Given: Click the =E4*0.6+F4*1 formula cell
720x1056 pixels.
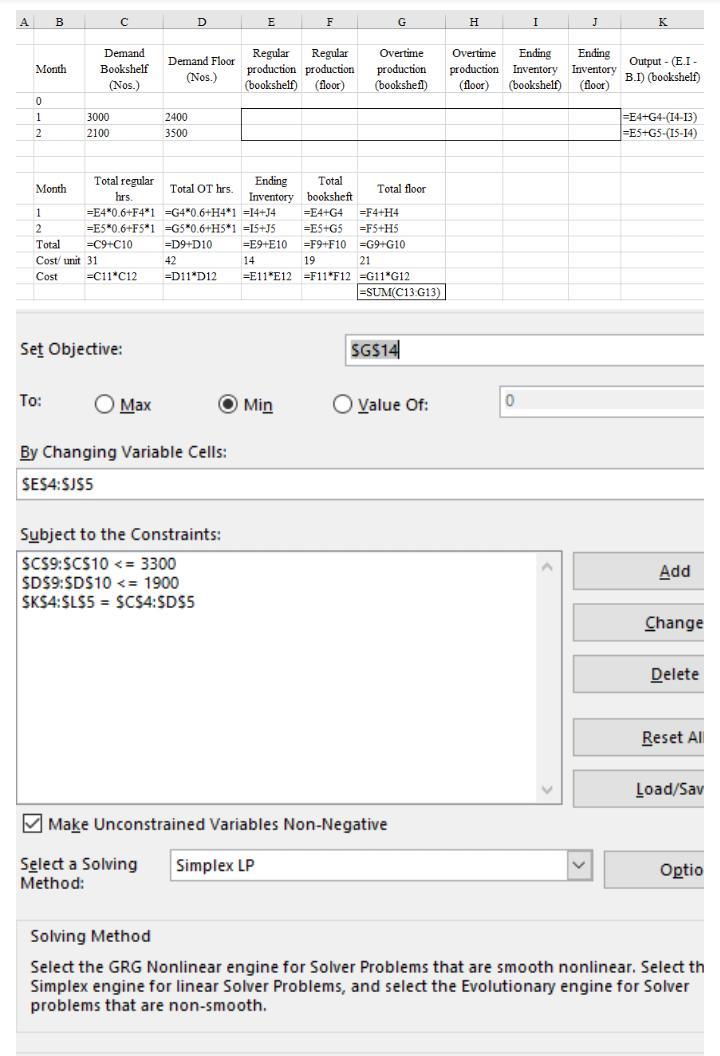Looking at the screenshot, I should 124,212.
